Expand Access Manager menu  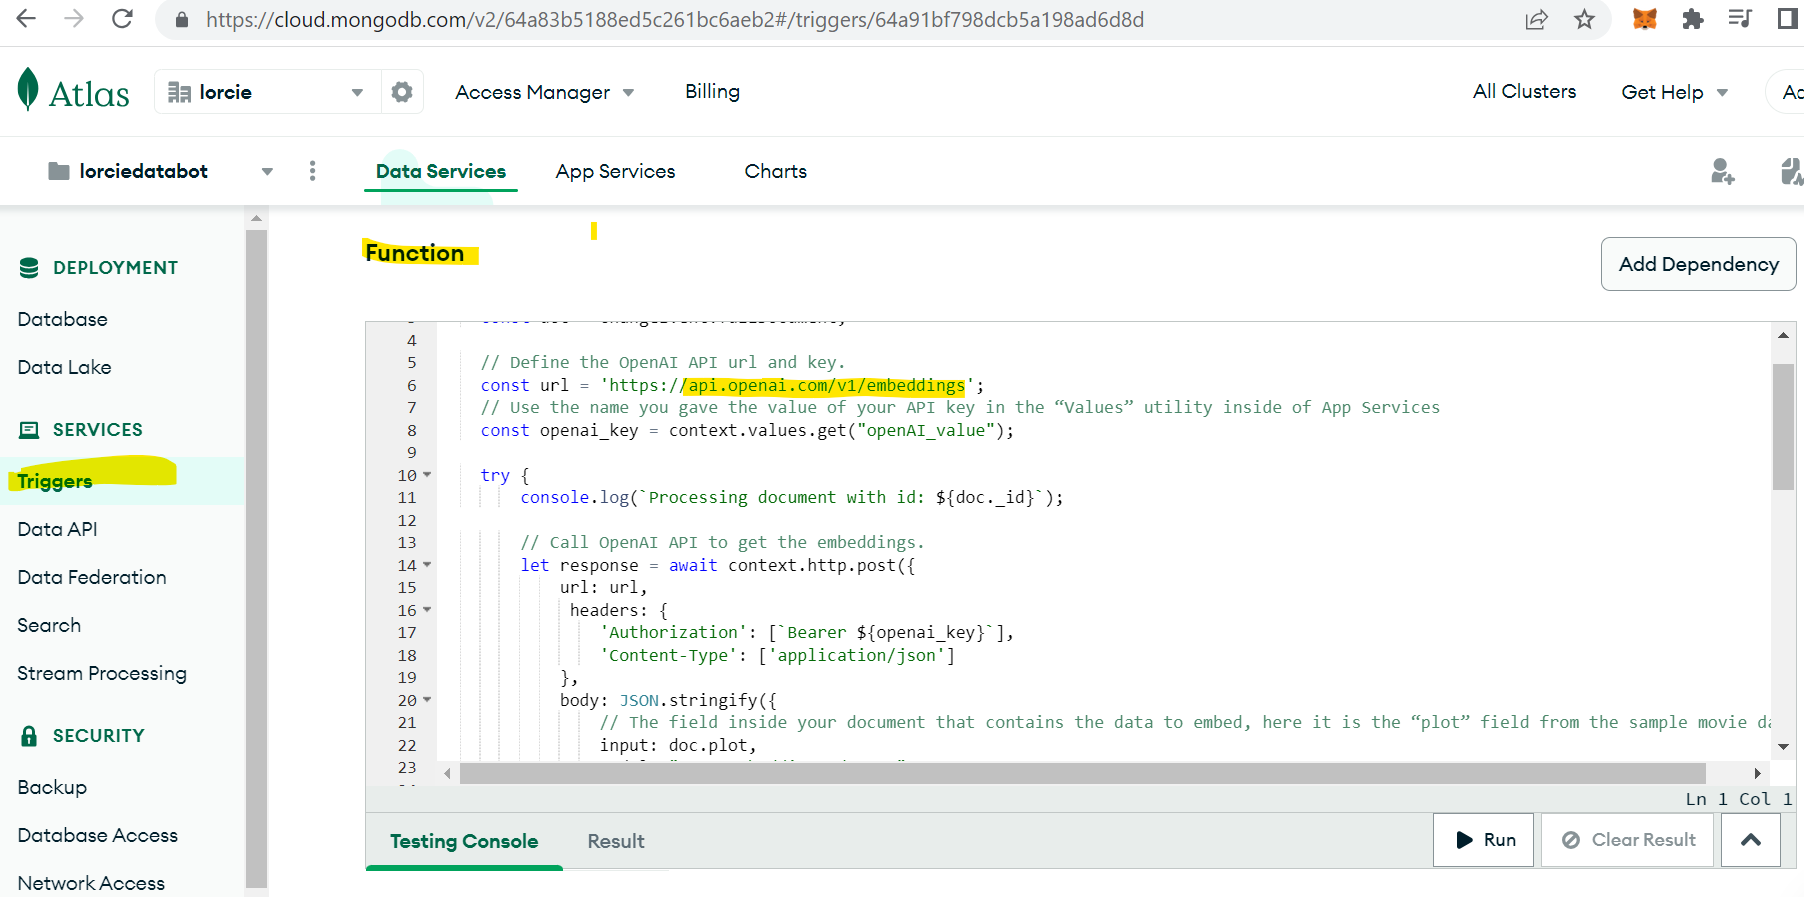pos(544,92)
